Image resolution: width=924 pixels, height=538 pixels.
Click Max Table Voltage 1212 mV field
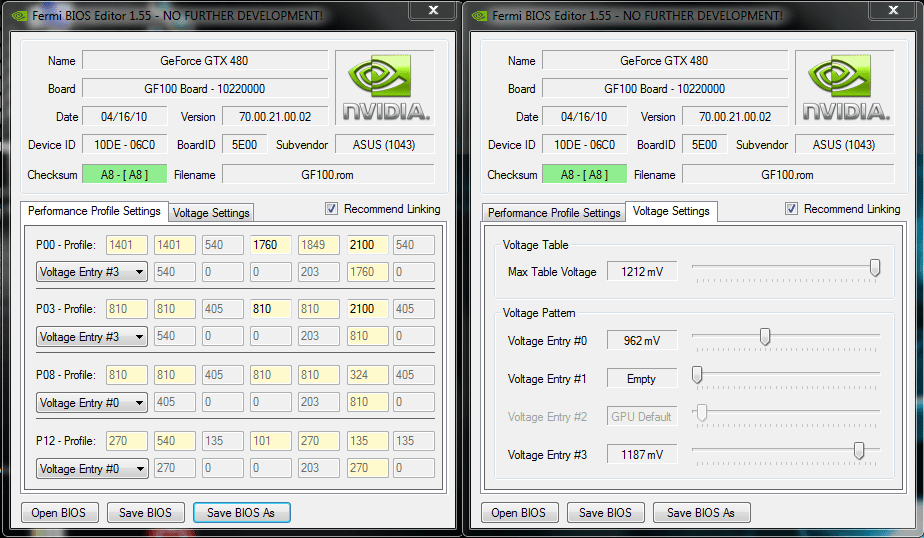[x=642, y=272]
